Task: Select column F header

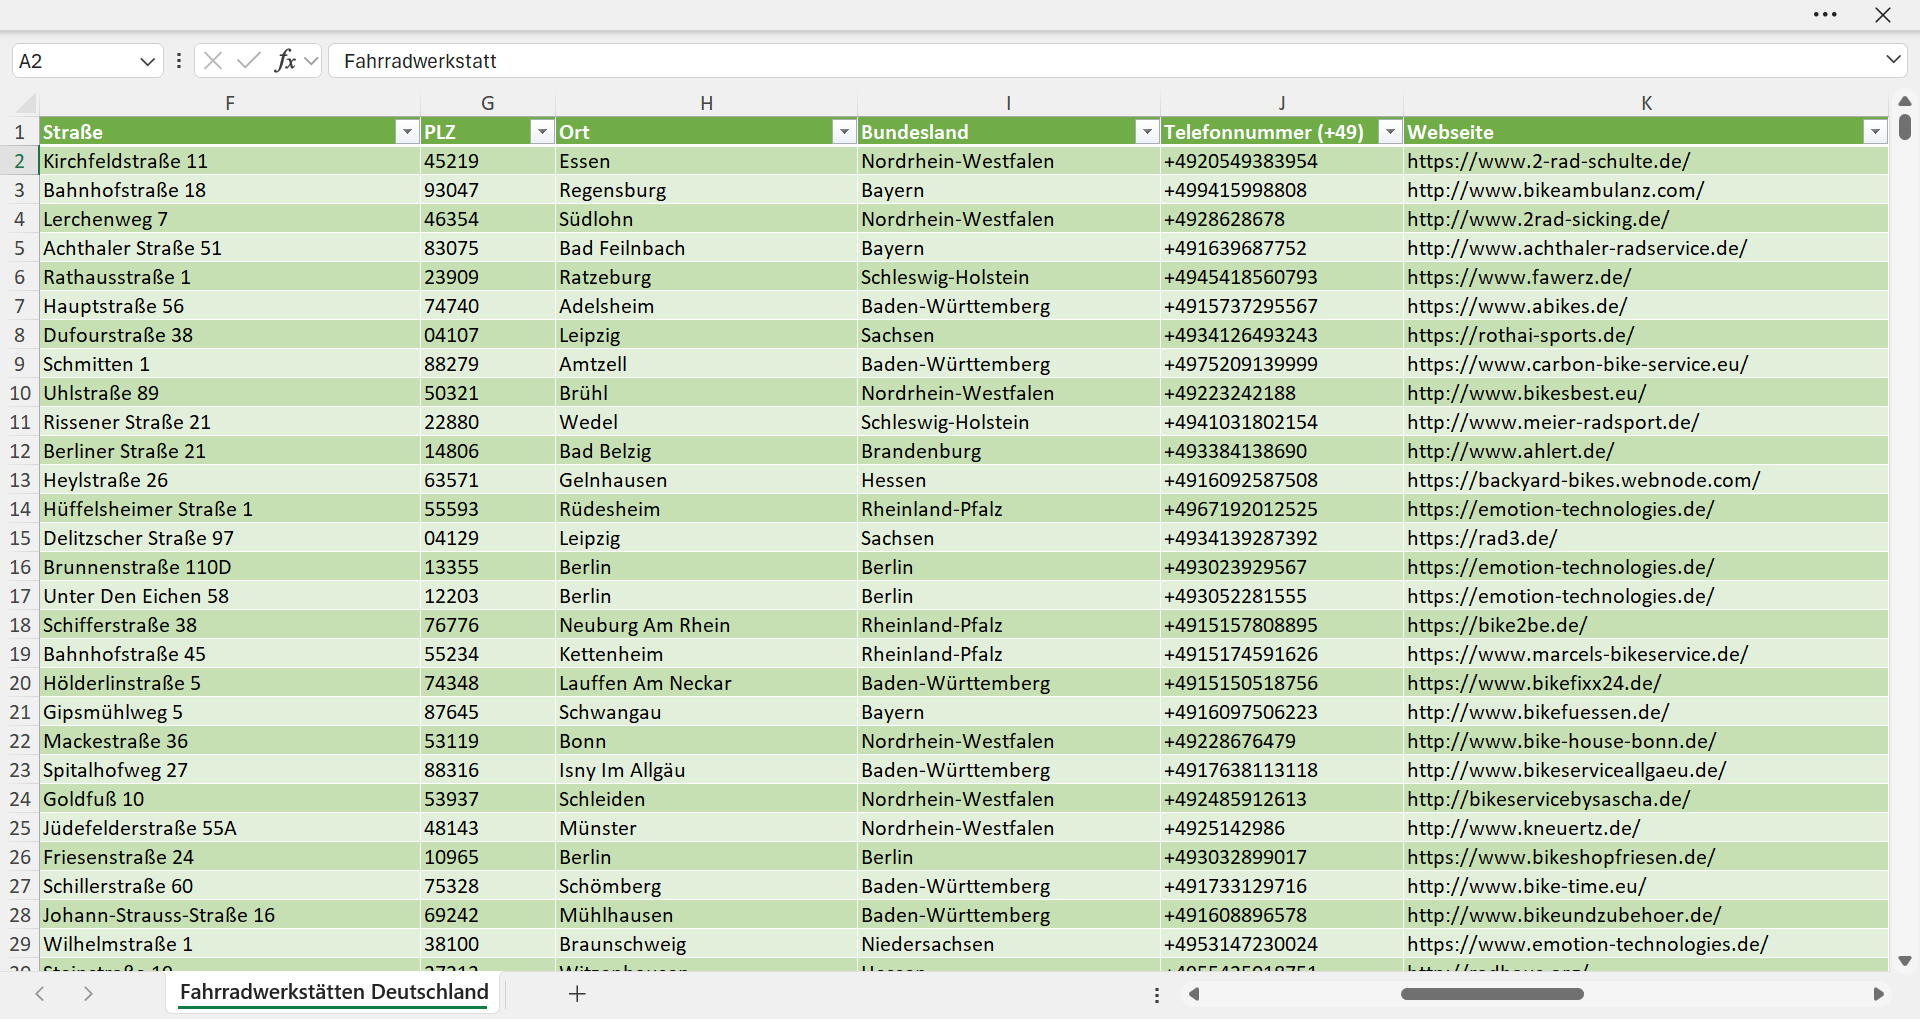Action: click(x=230, y=103)
